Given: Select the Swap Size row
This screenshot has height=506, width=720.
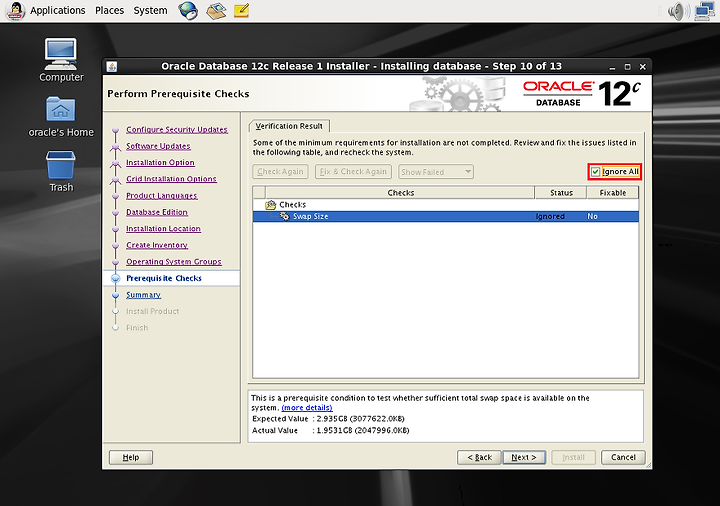Looking at the screenshot, I should coord(445,216).
